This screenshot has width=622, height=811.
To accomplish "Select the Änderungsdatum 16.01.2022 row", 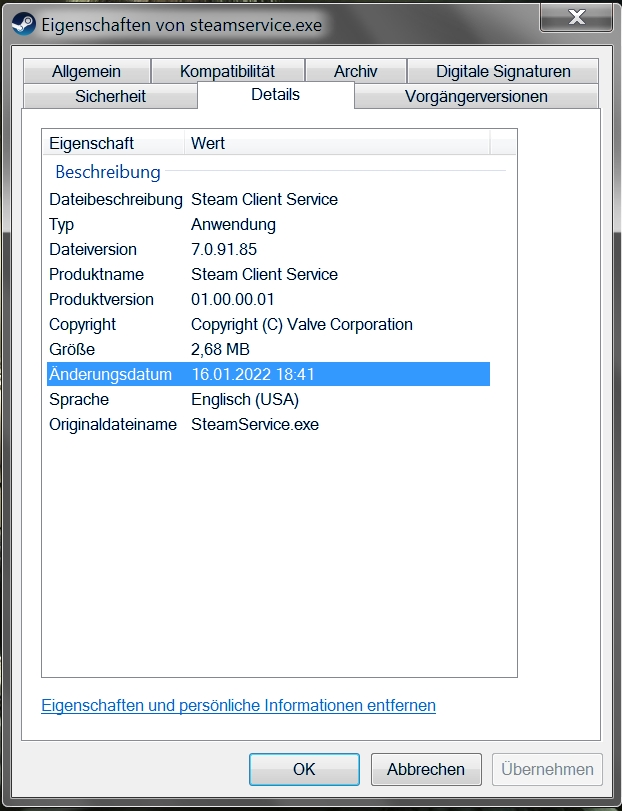I will [x=268, y=374].
